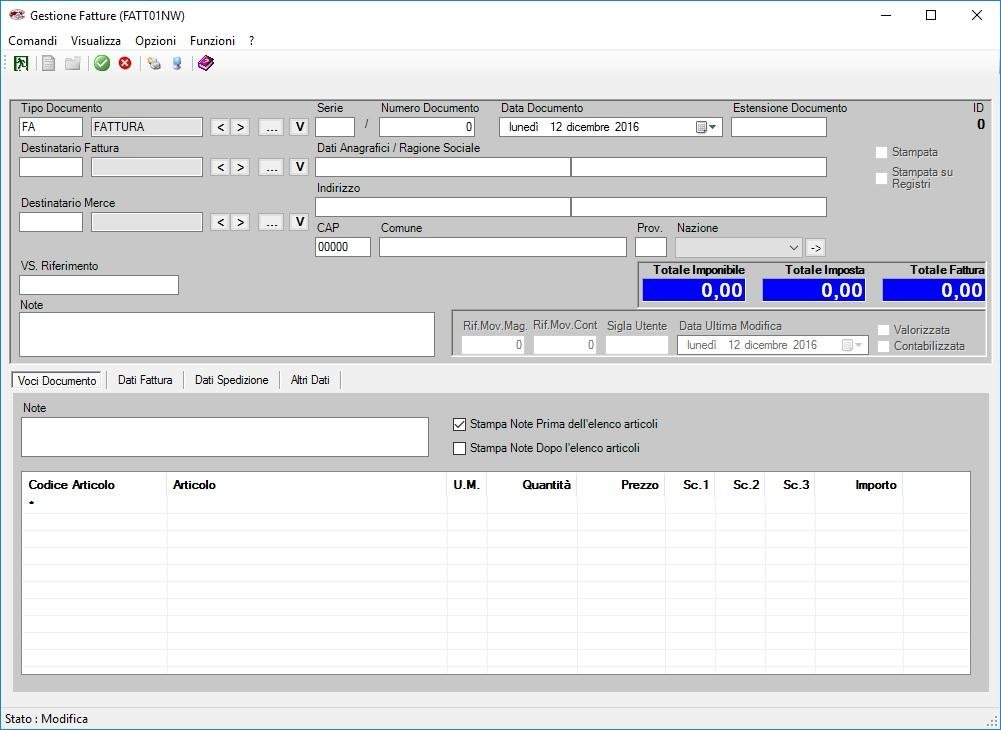Viewport: 1001px width, 730px height.
Task: Check Stampa Note Dopo l'elenco articoli
Action: (x=459, y=448)
